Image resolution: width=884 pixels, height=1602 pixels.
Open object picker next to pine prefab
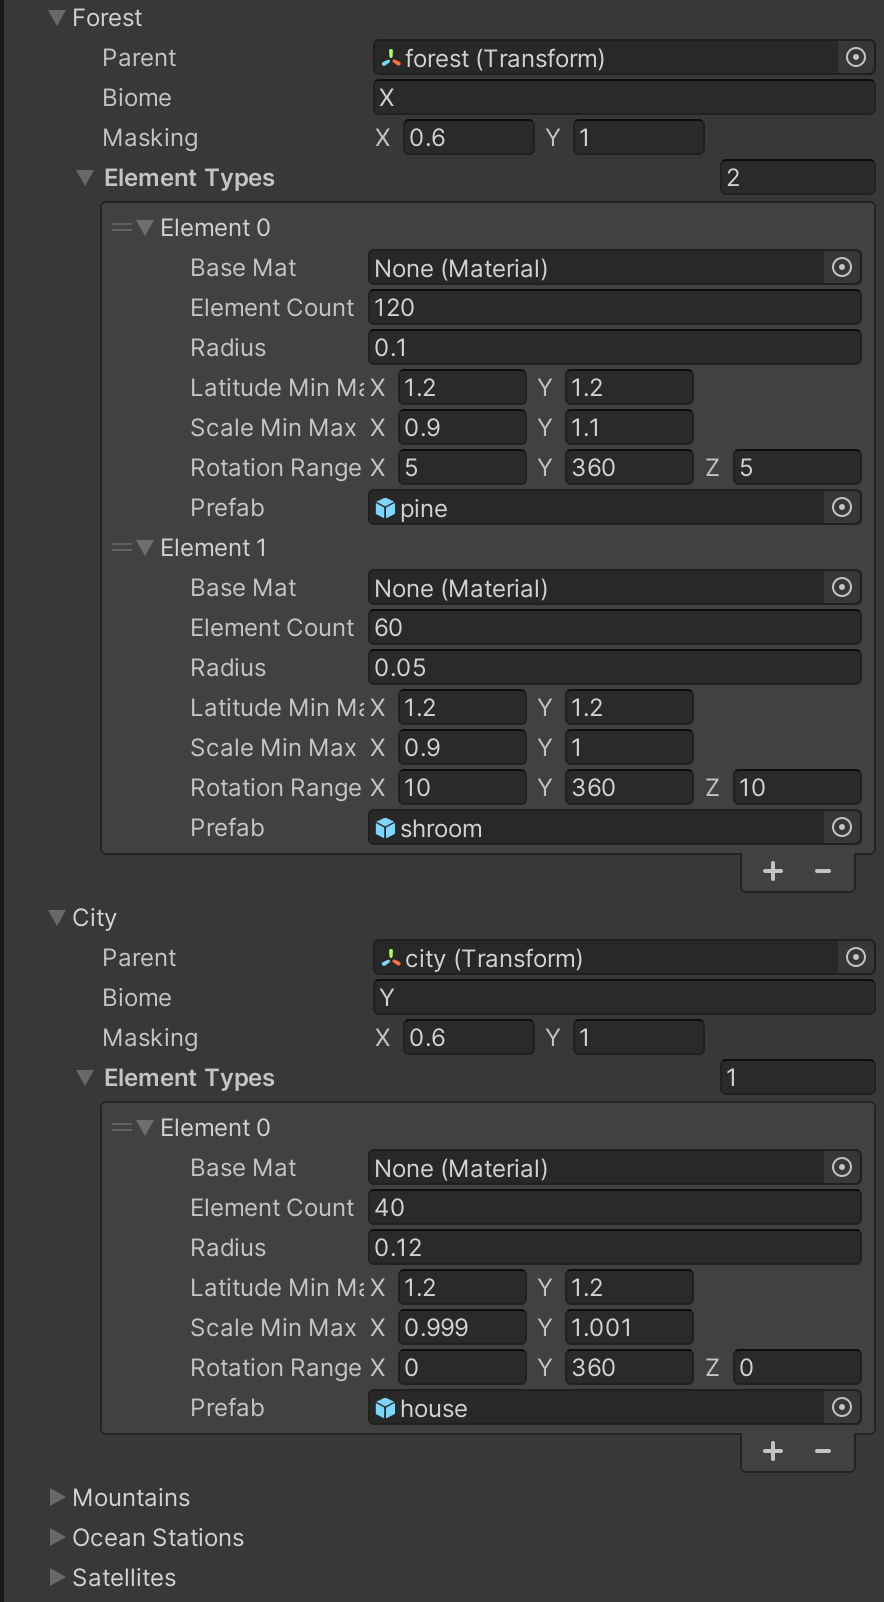coord(842,508)
